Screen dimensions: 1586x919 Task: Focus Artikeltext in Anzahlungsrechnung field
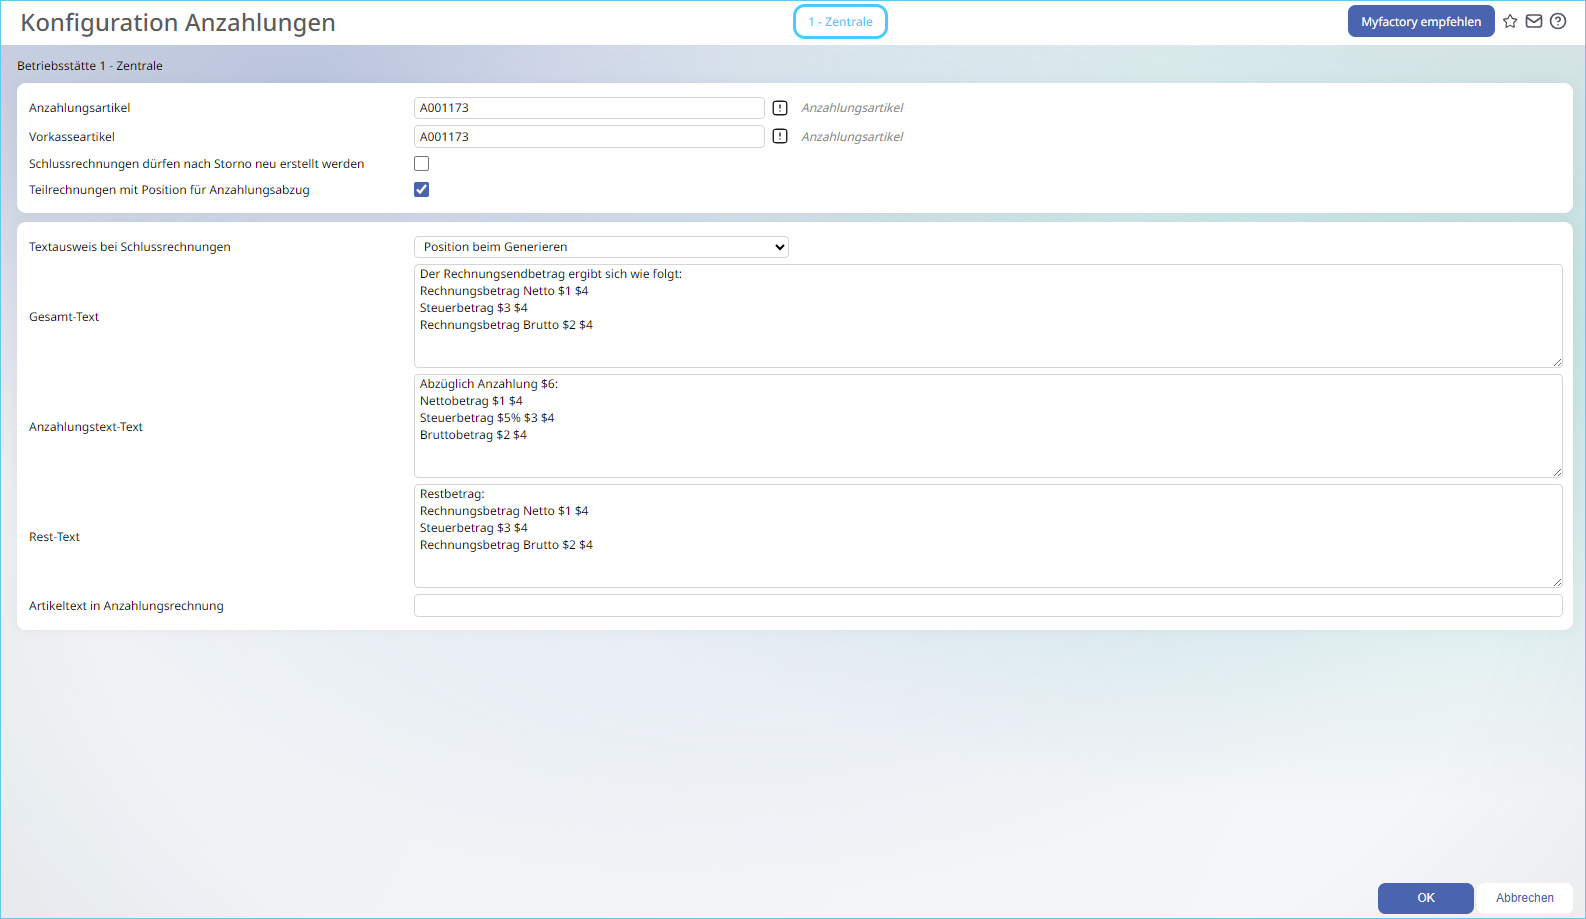[988, 606]
